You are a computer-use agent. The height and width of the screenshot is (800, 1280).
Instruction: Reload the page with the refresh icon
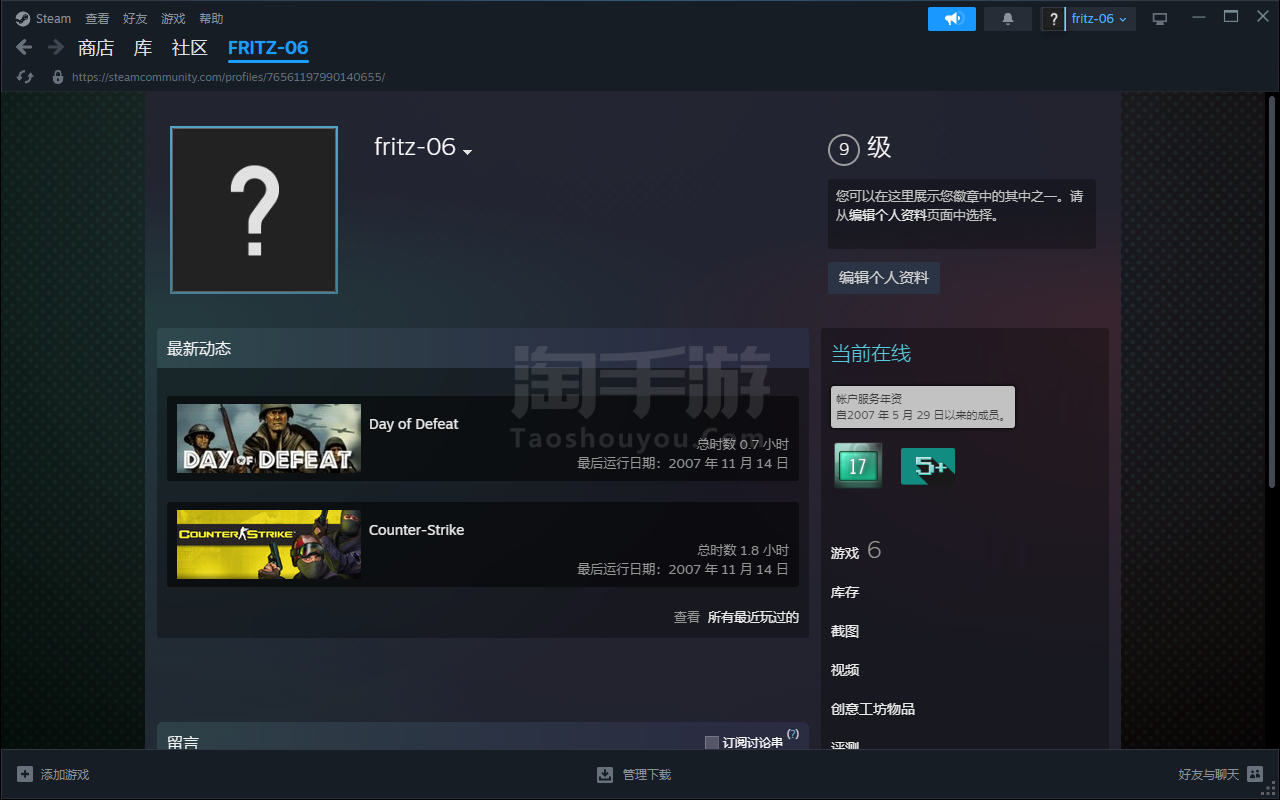pos(26,77)
